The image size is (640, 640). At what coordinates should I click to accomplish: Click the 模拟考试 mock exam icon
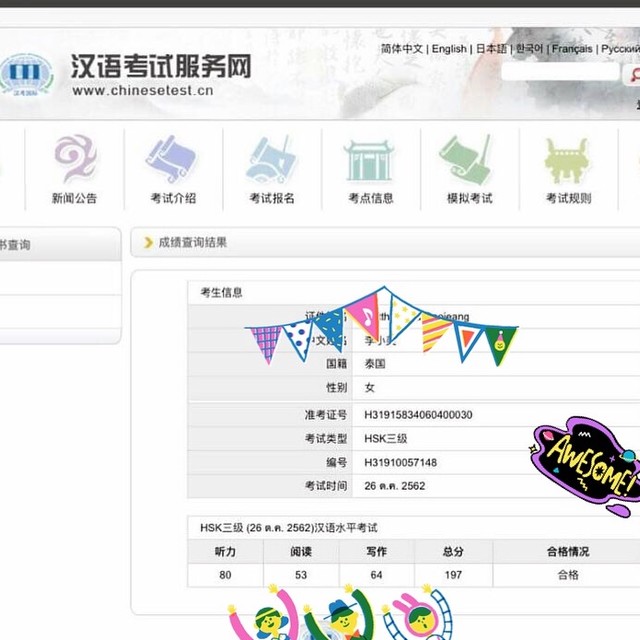468,160
